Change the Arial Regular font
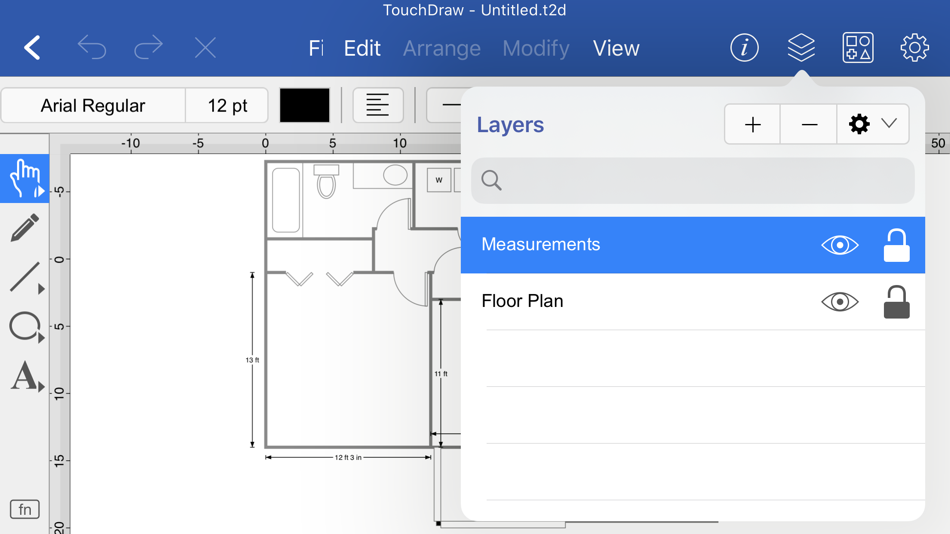 point(93,105)
